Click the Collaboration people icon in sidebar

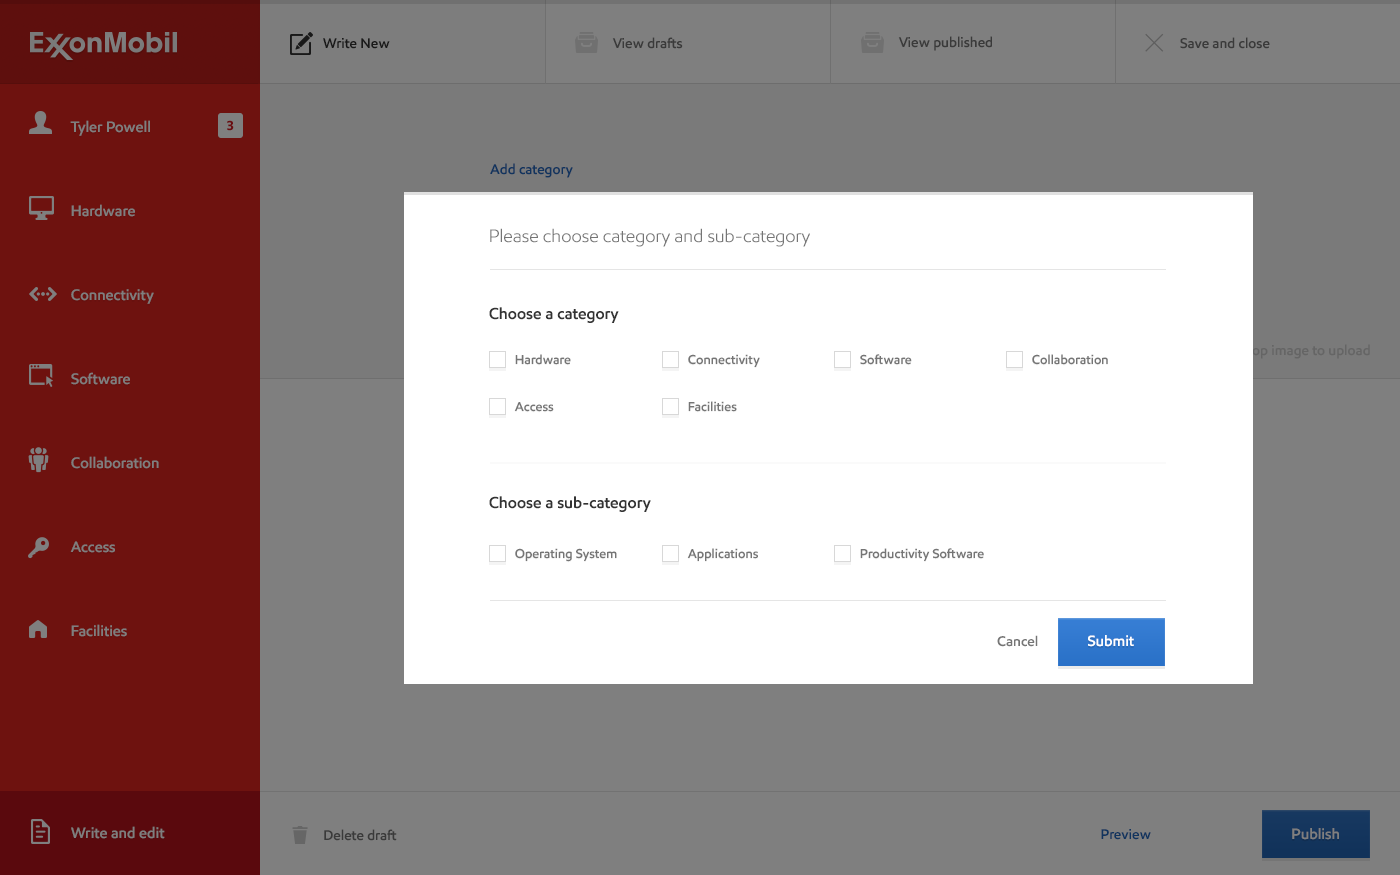[x=39, y=461]
